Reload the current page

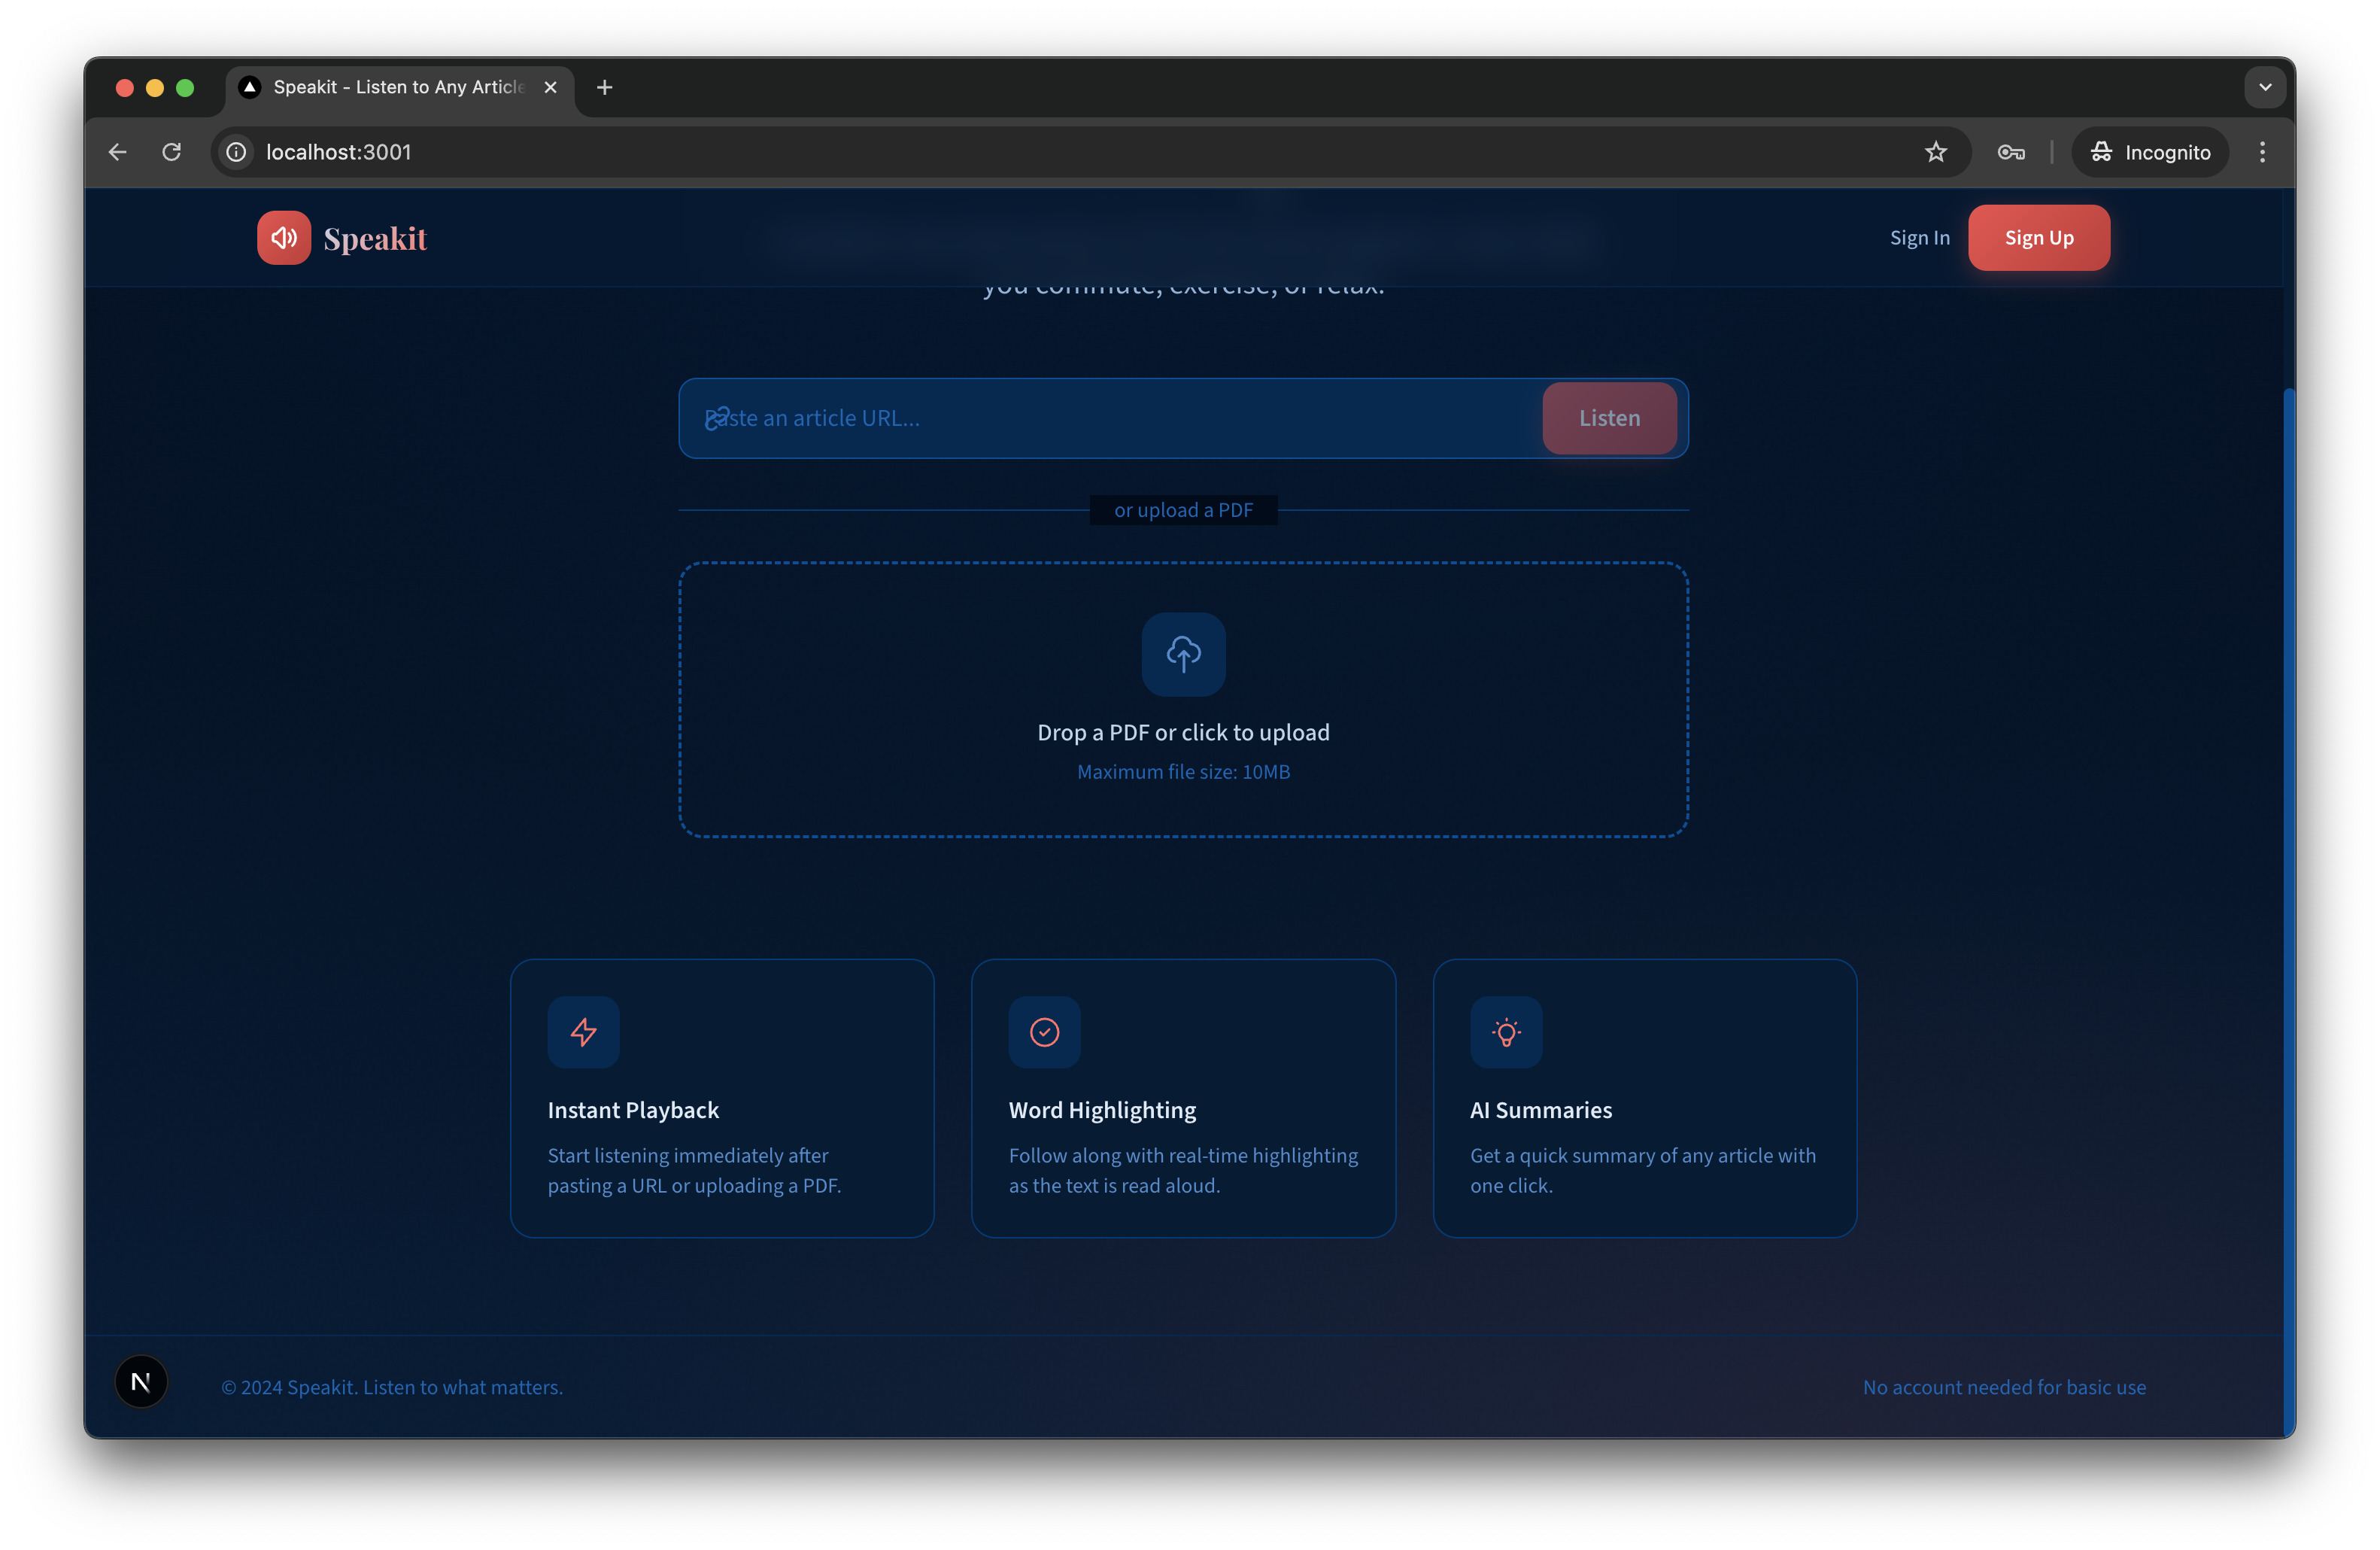[x=172, y=152]
